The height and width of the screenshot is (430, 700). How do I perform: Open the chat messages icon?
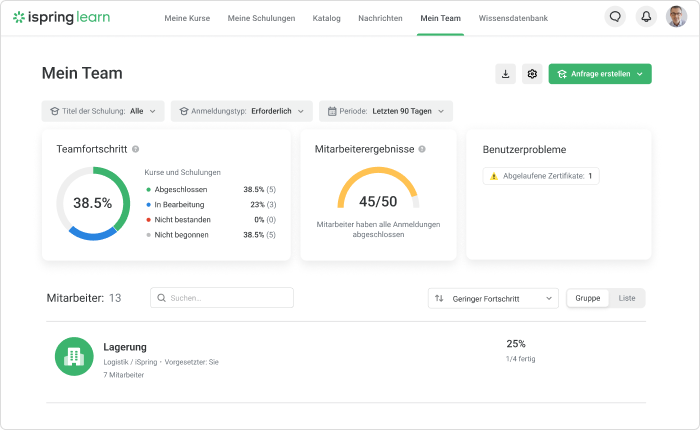pos(615,17)
